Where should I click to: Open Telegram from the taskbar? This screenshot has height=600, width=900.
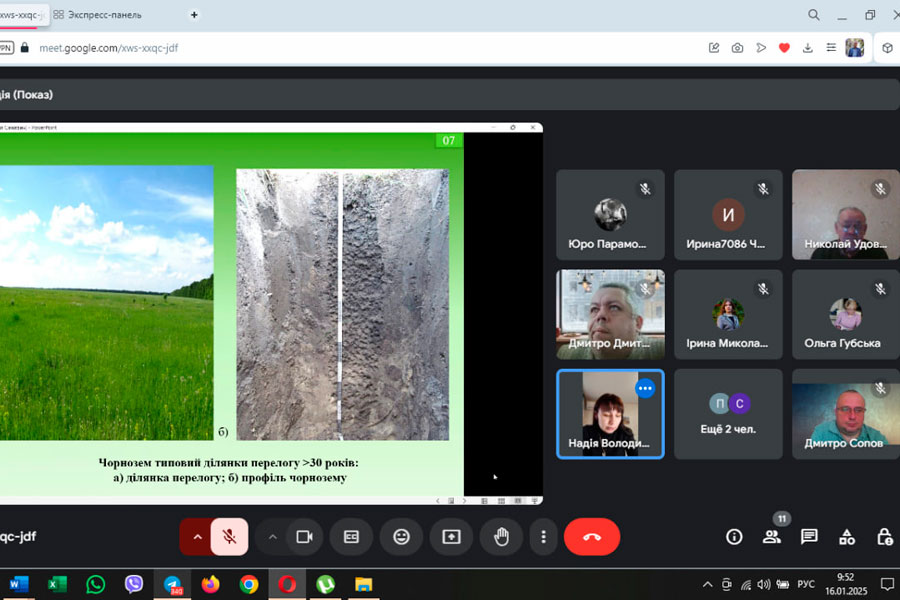click(x=172, y=584)
